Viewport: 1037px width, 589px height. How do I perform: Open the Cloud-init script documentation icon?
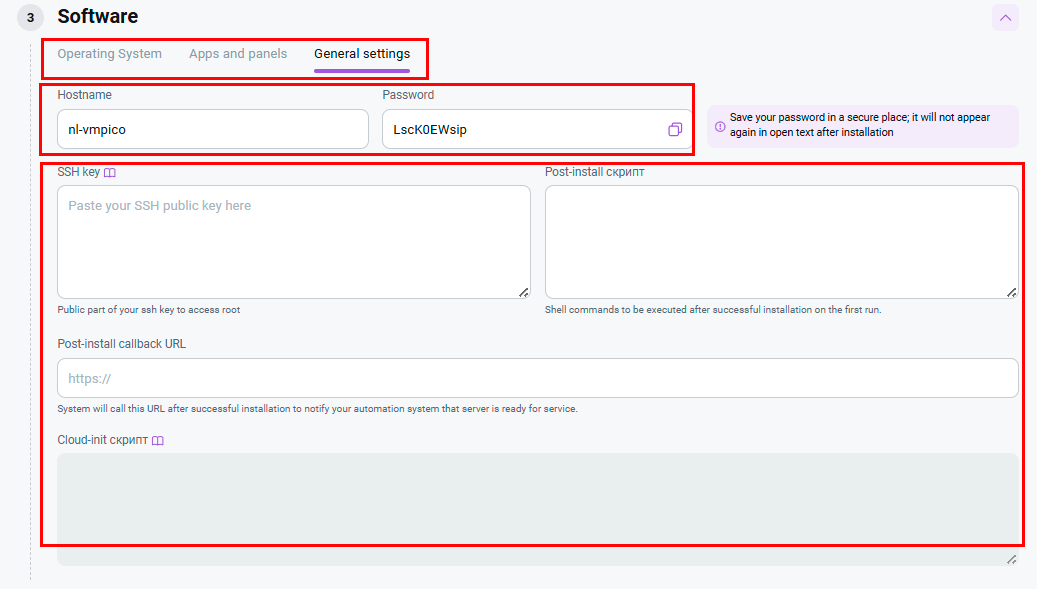coord(157,440)
